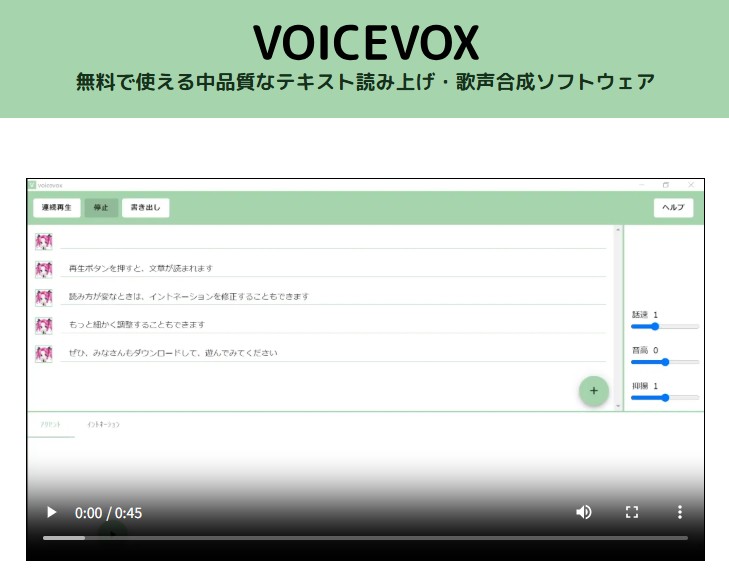729x570 pixels.
Task: Click the 連続再生 button
Action: [x=57, y=207]
